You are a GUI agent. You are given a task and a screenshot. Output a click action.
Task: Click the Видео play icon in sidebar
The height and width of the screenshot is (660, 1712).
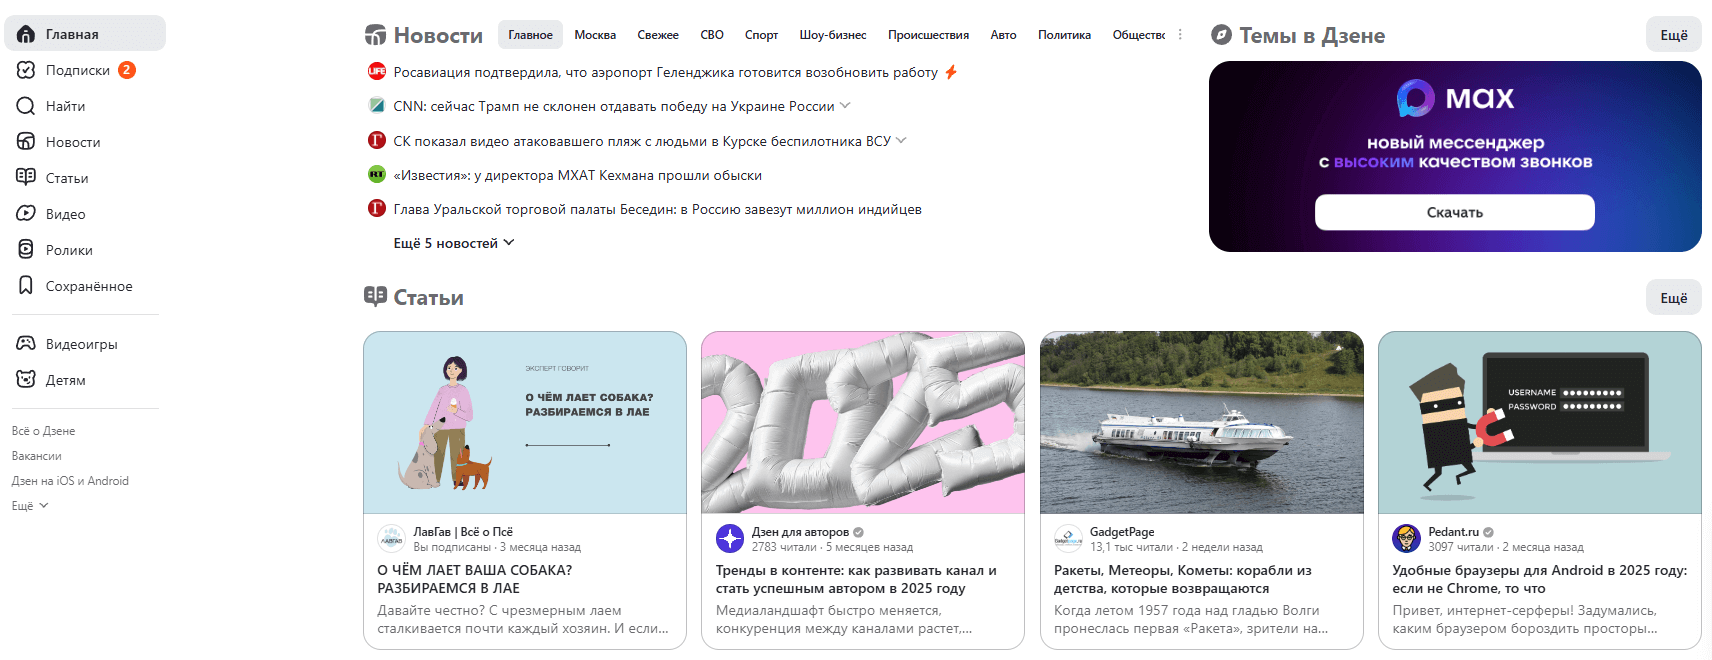[26, 213]
